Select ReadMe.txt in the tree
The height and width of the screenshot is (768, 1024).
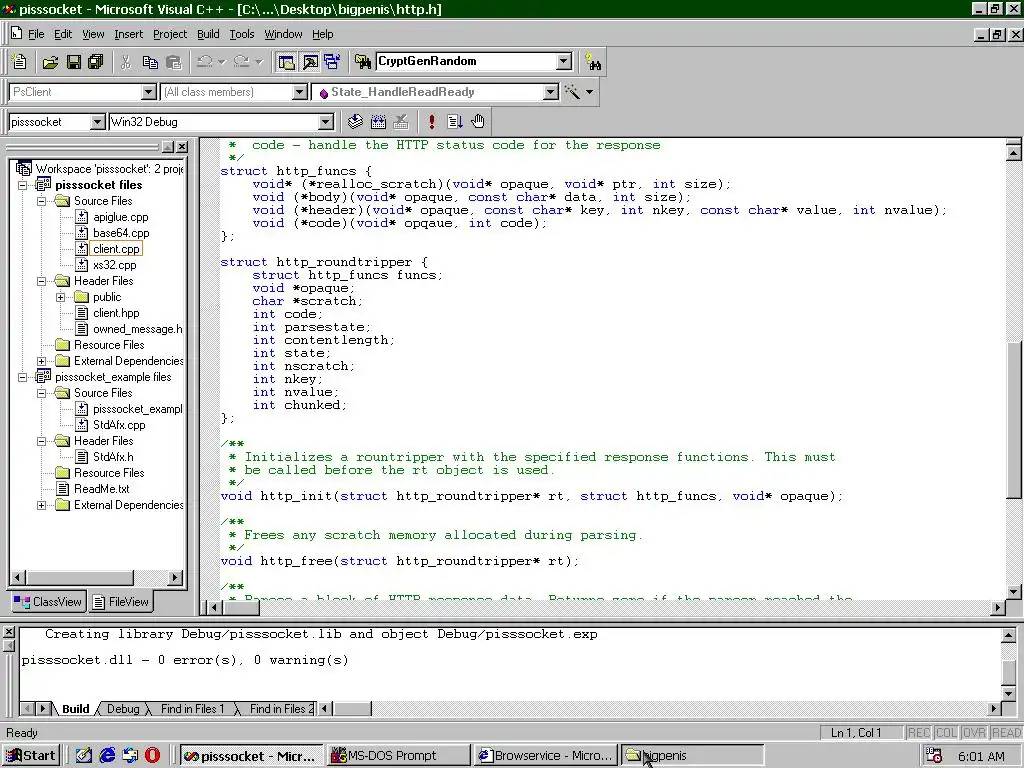pos(101,489)
